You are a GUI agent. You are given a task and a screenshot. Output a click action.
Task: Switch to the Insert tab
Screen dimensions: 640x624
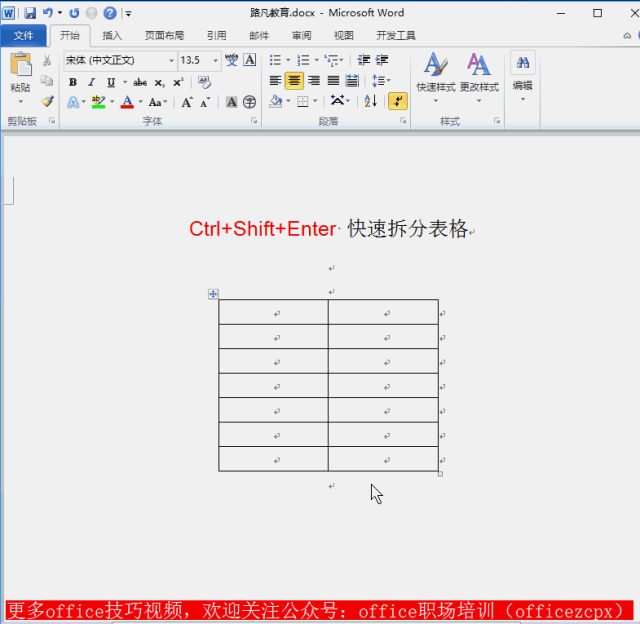[112, 36]
